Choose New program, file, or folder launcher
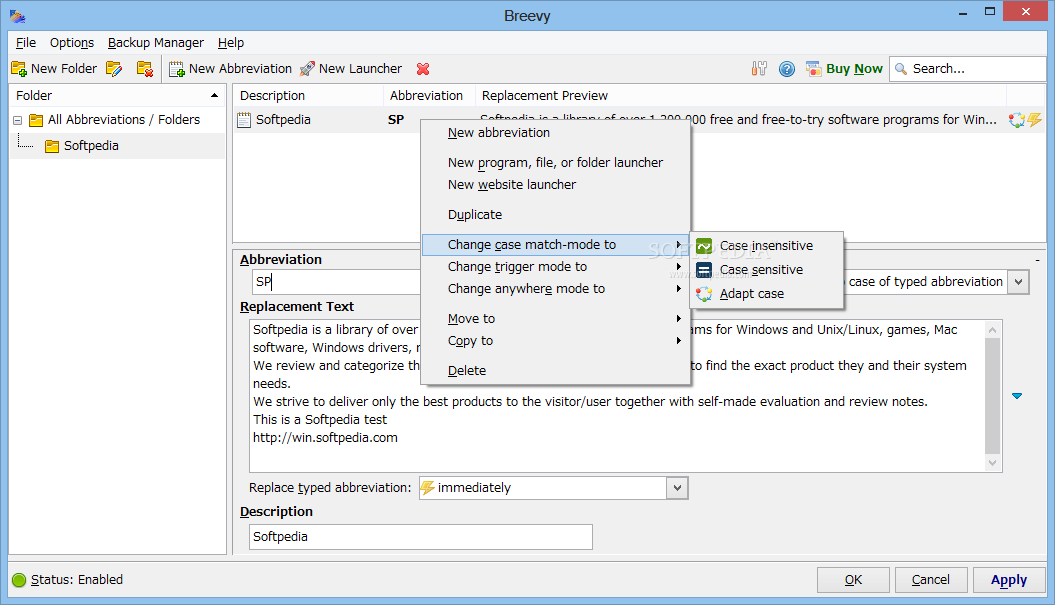 click(556, 162)
